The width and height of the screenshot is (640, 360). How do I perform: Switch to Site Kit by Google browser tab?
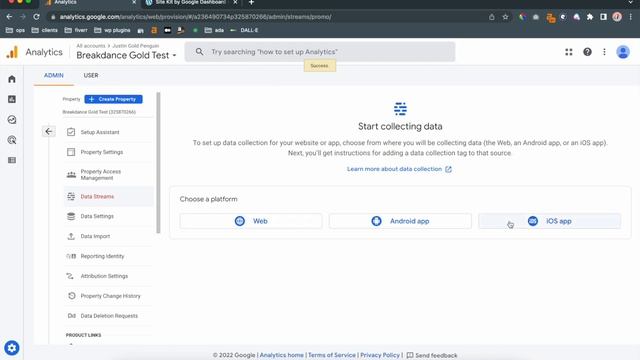click(191, 2)
